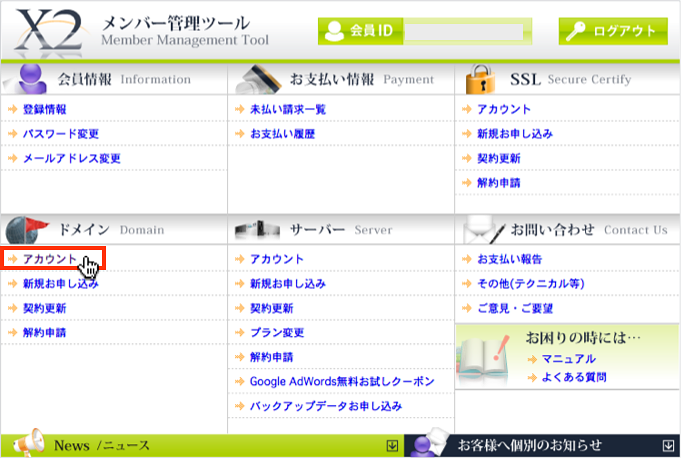Open お支払い報告 link
Screen dimensions: 681x458
tap(509, 259)
